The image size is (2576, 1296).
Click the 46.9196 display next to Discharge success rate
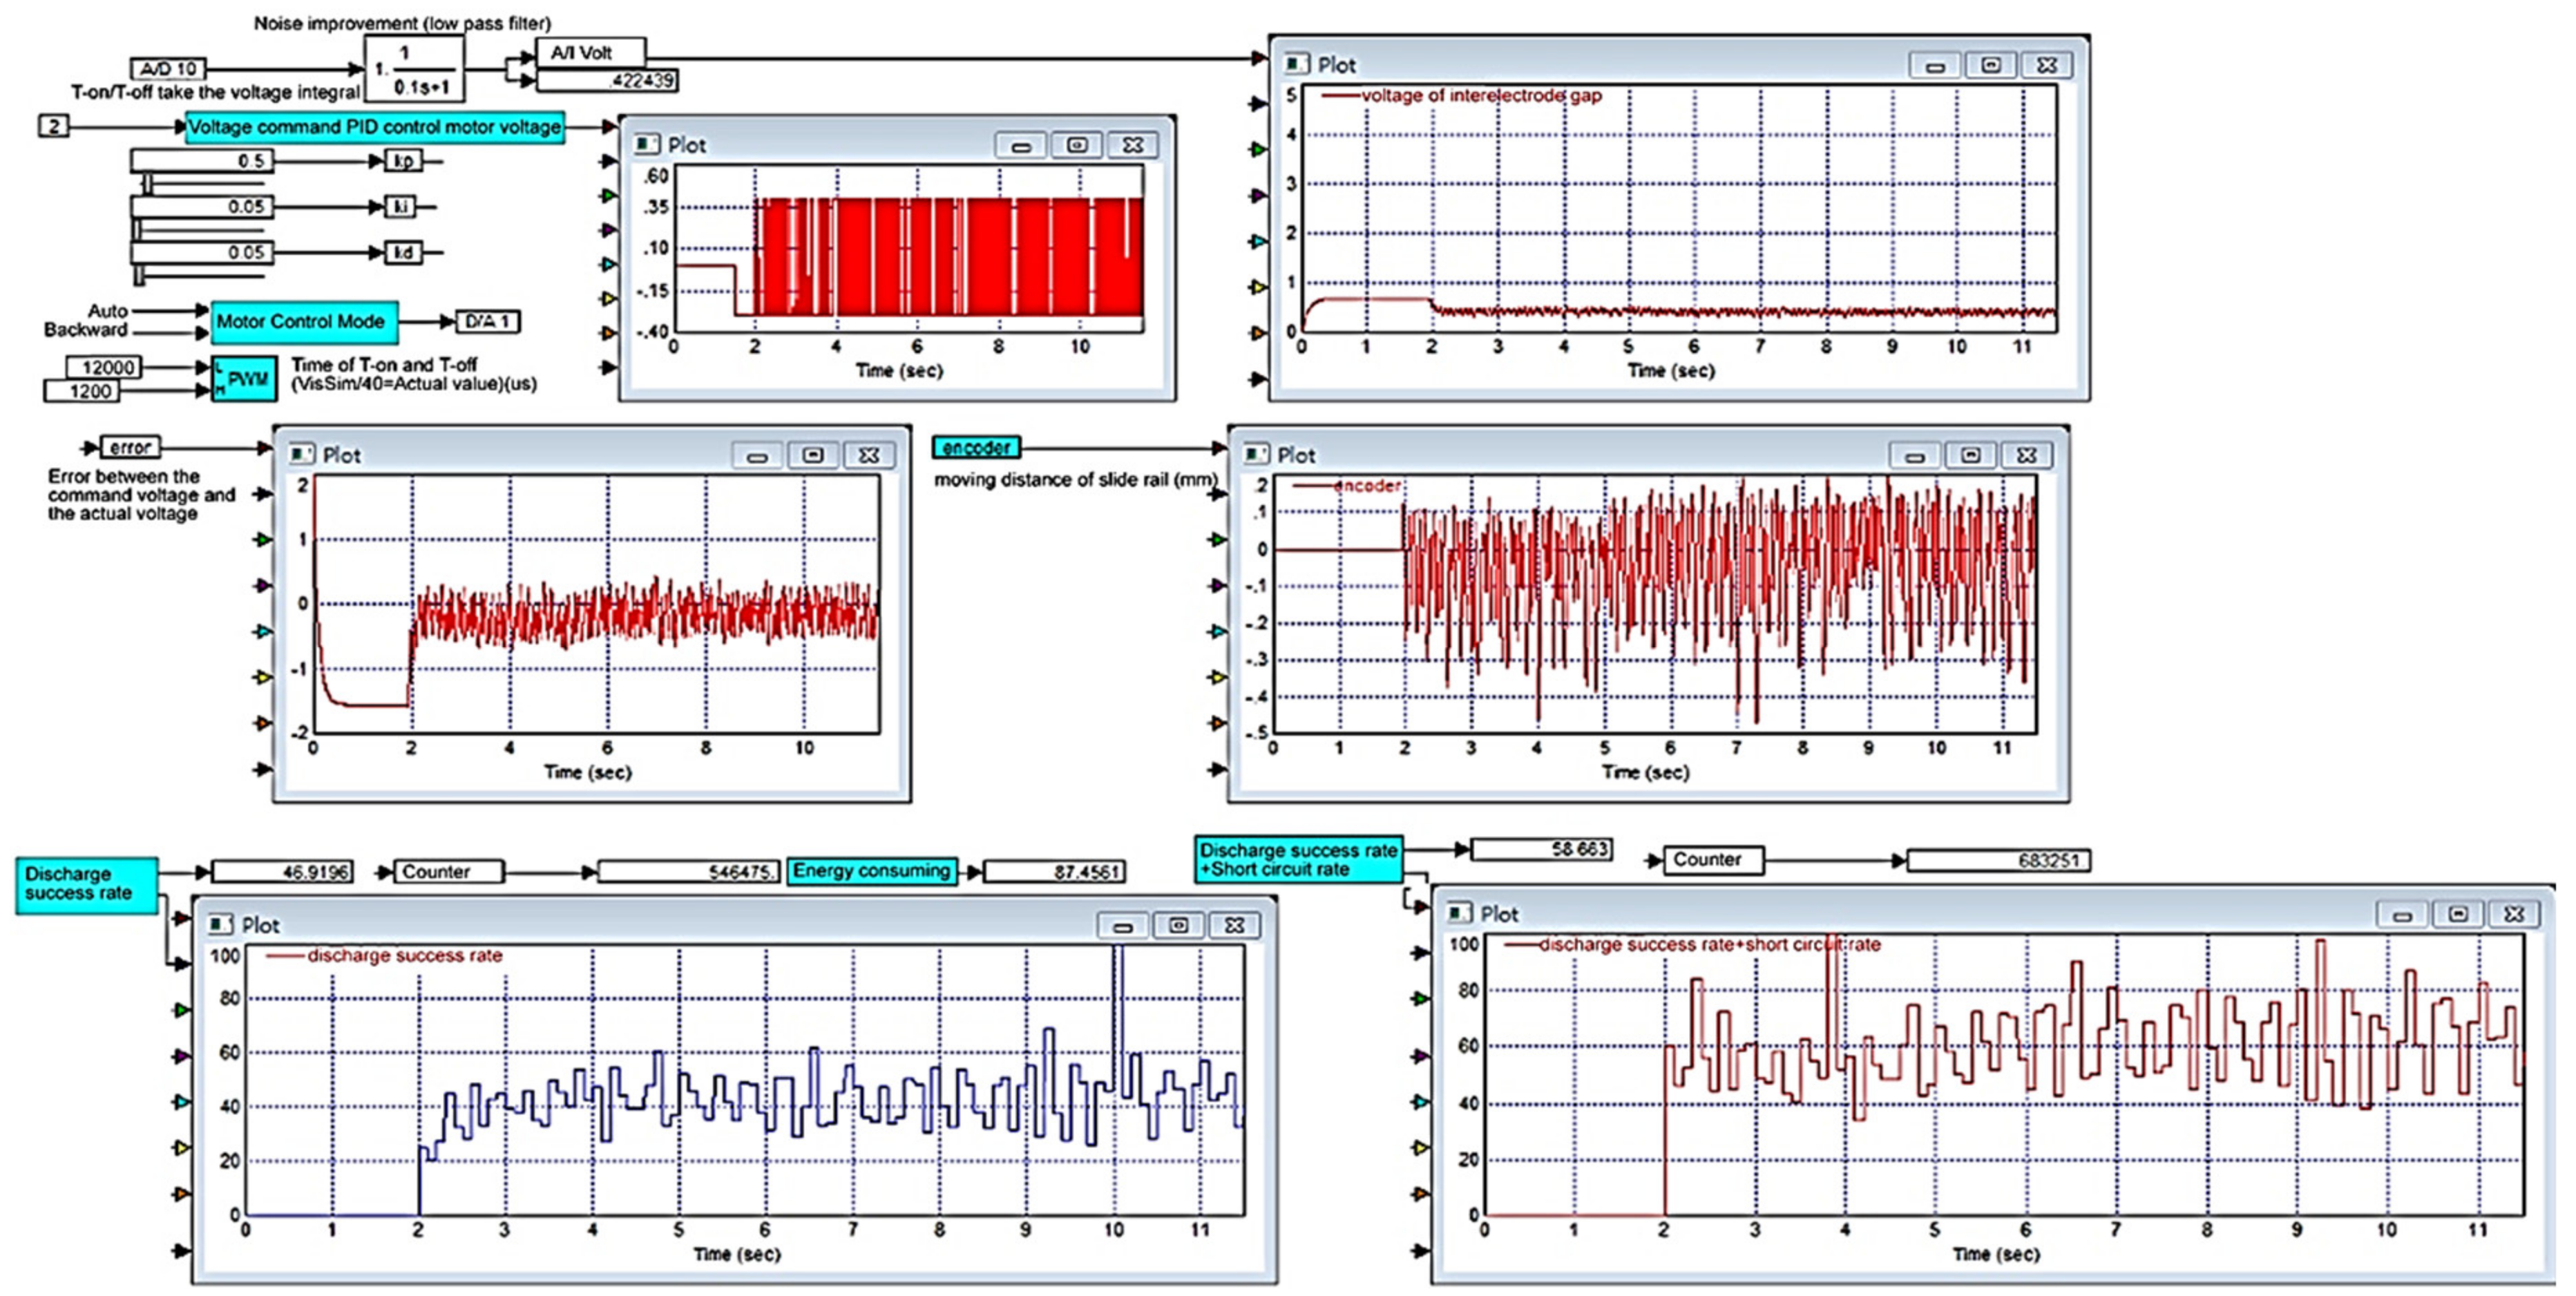click(x=282, y=872)
